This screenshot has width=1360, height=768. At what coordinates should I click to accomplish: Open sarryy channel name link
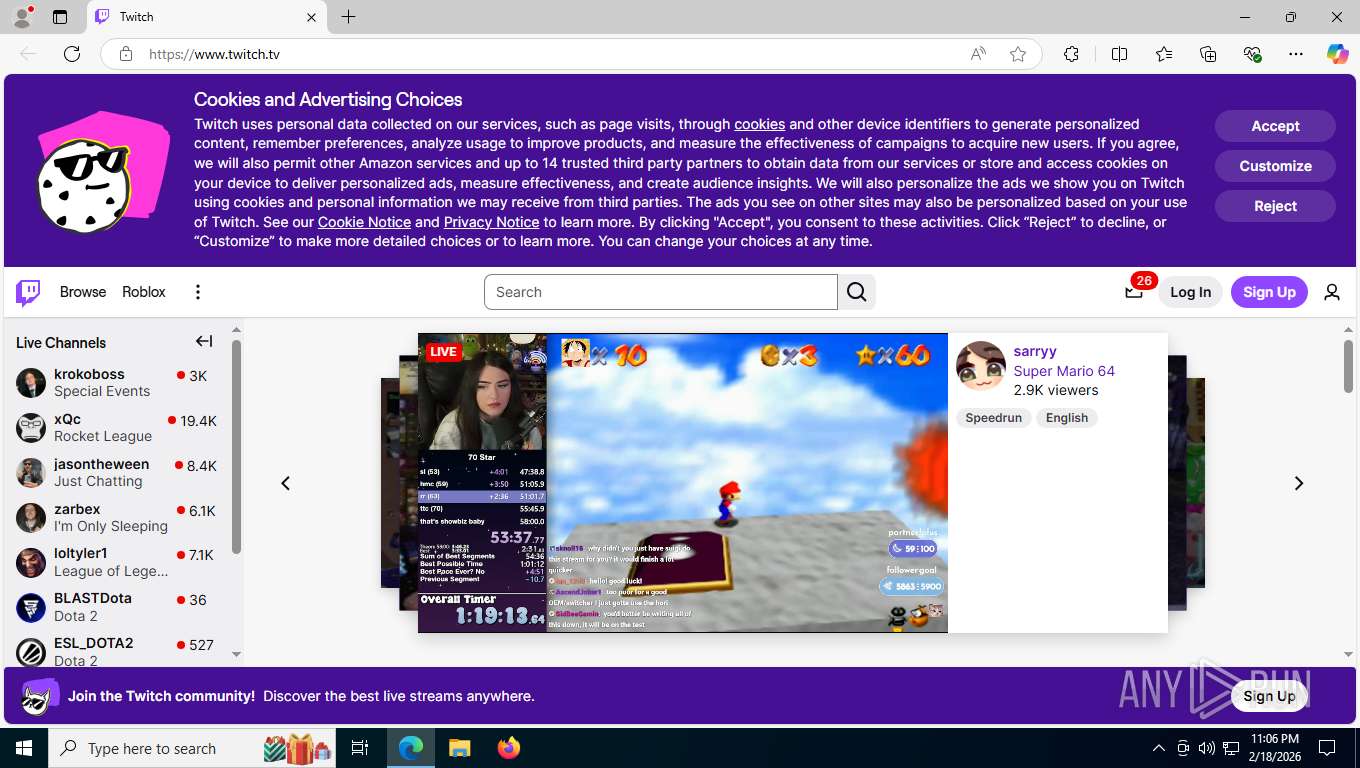coord(1035,351)
